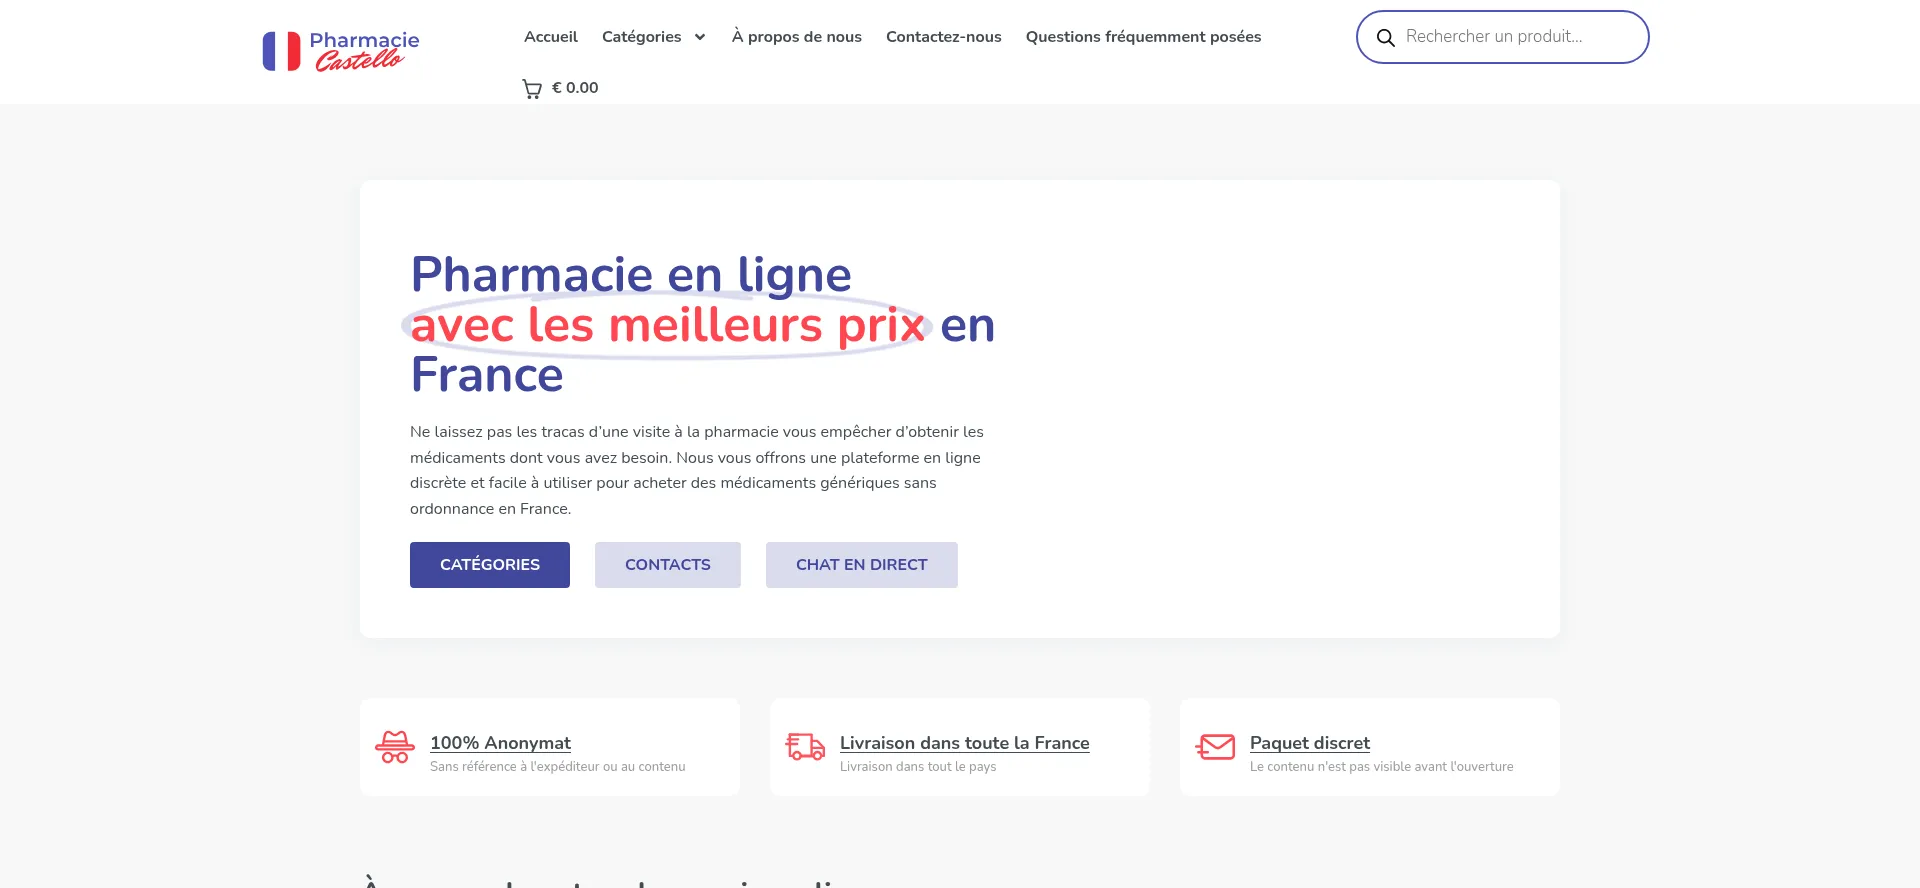The width and height of the screenshot is (1920, 888).
Task: Open the Paquet discret link
Action: point(1309,743)
